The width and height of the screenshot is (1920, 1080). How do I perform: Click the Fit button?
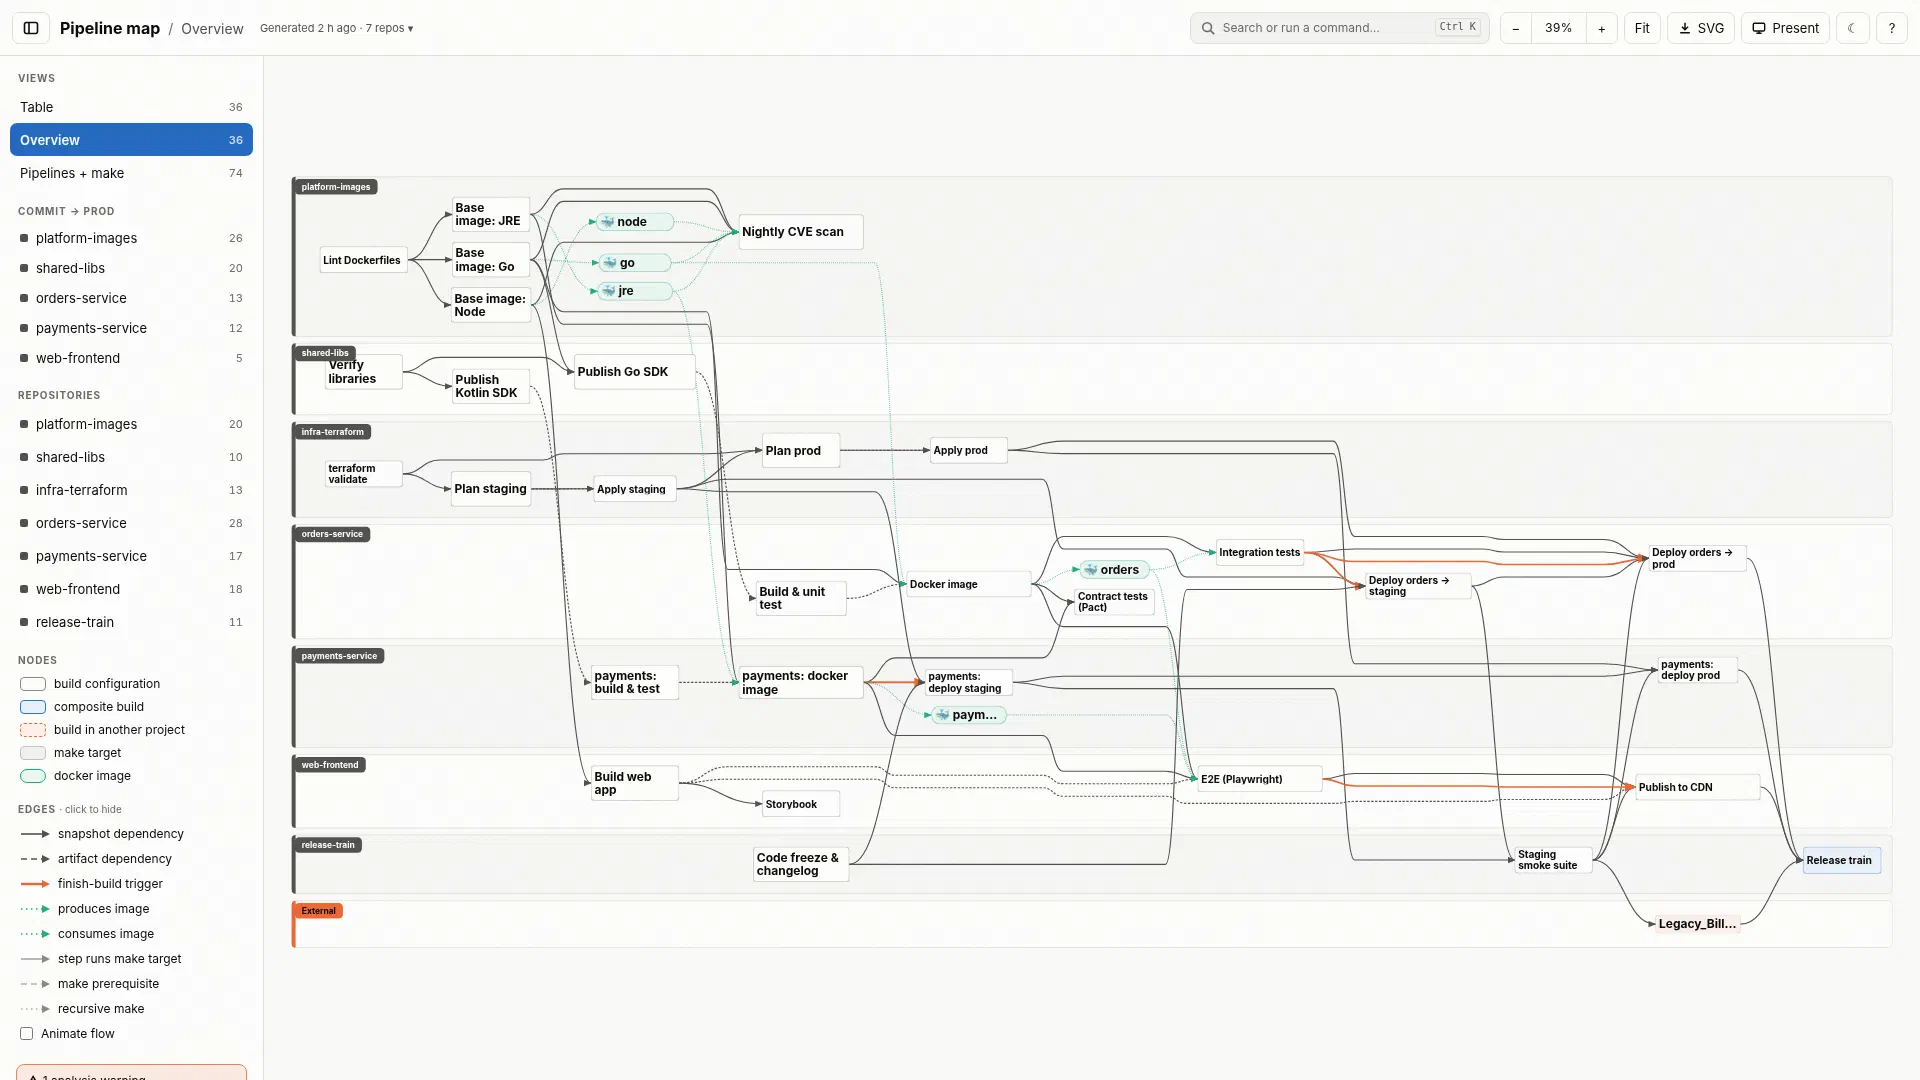pos(1642,28)
